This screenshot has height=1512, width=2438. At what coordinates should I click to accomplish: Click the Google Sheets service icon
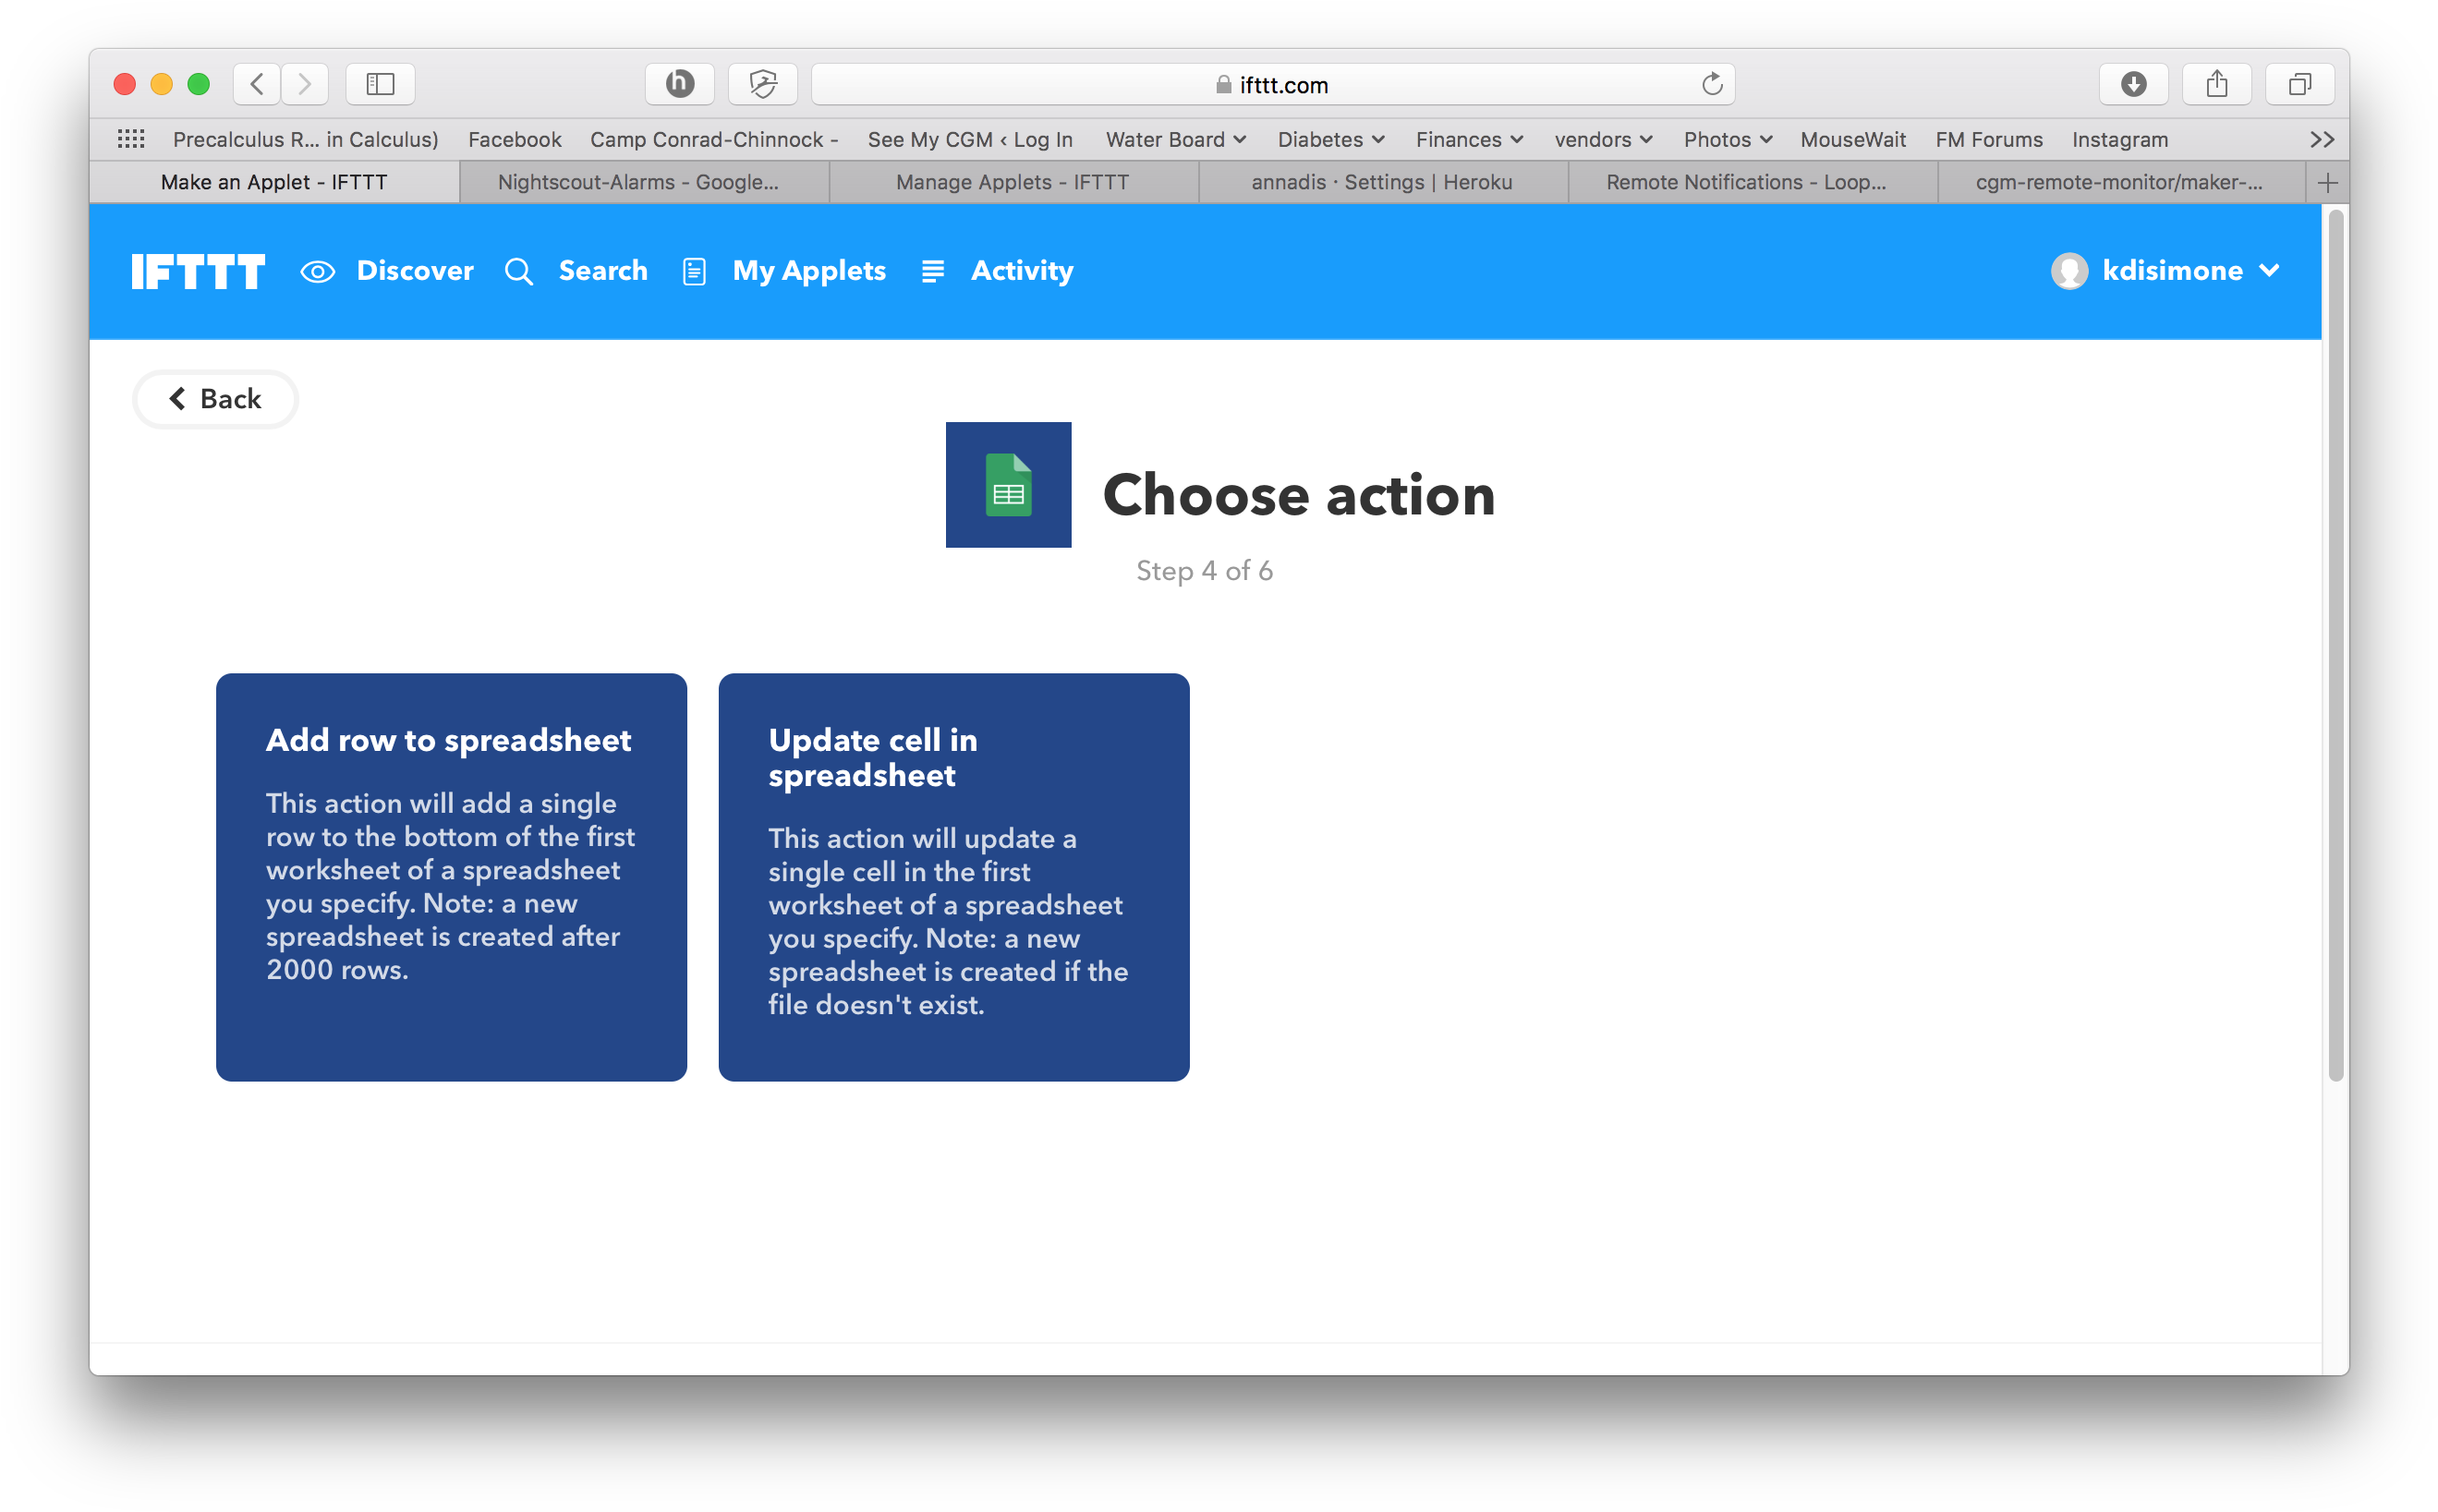click(1008, 485)
